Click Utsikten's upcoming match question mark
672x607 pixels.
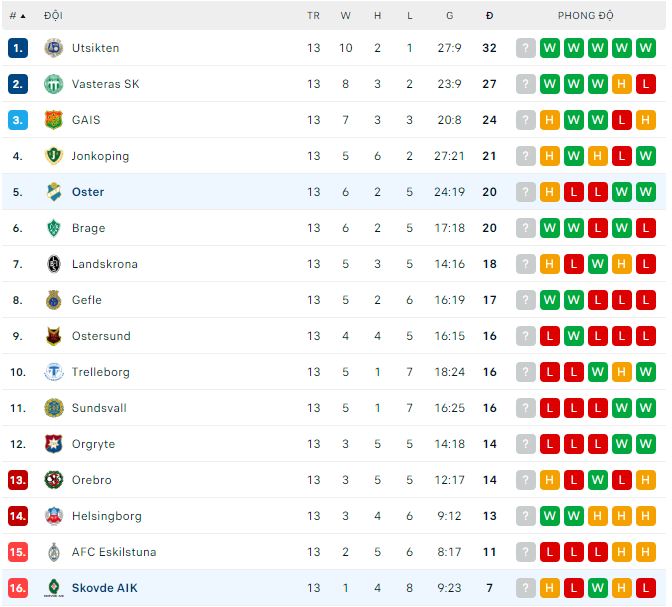526,48
